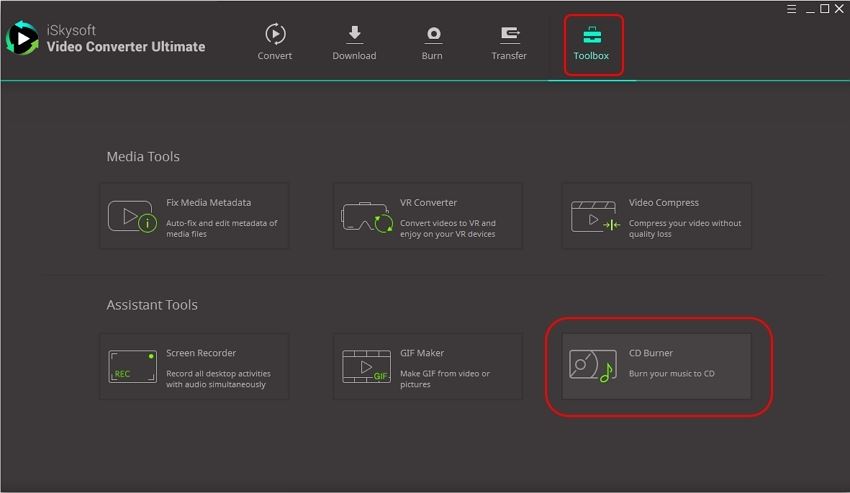This screenshot has height=493, width=850.
Task: Close the iSkysoft Video Converter window
Action: [x=840, y=9]
